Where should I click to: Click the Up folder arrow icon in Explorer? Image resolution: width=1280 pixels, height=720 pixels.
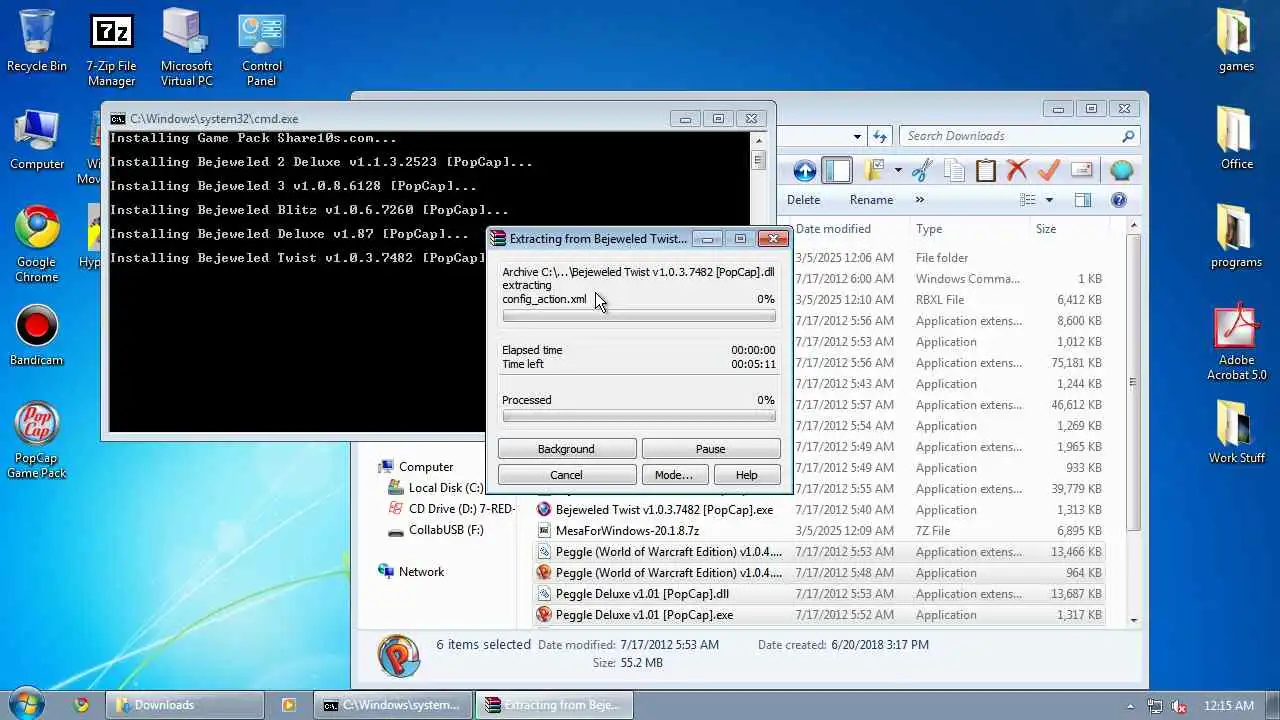point(805,171)
